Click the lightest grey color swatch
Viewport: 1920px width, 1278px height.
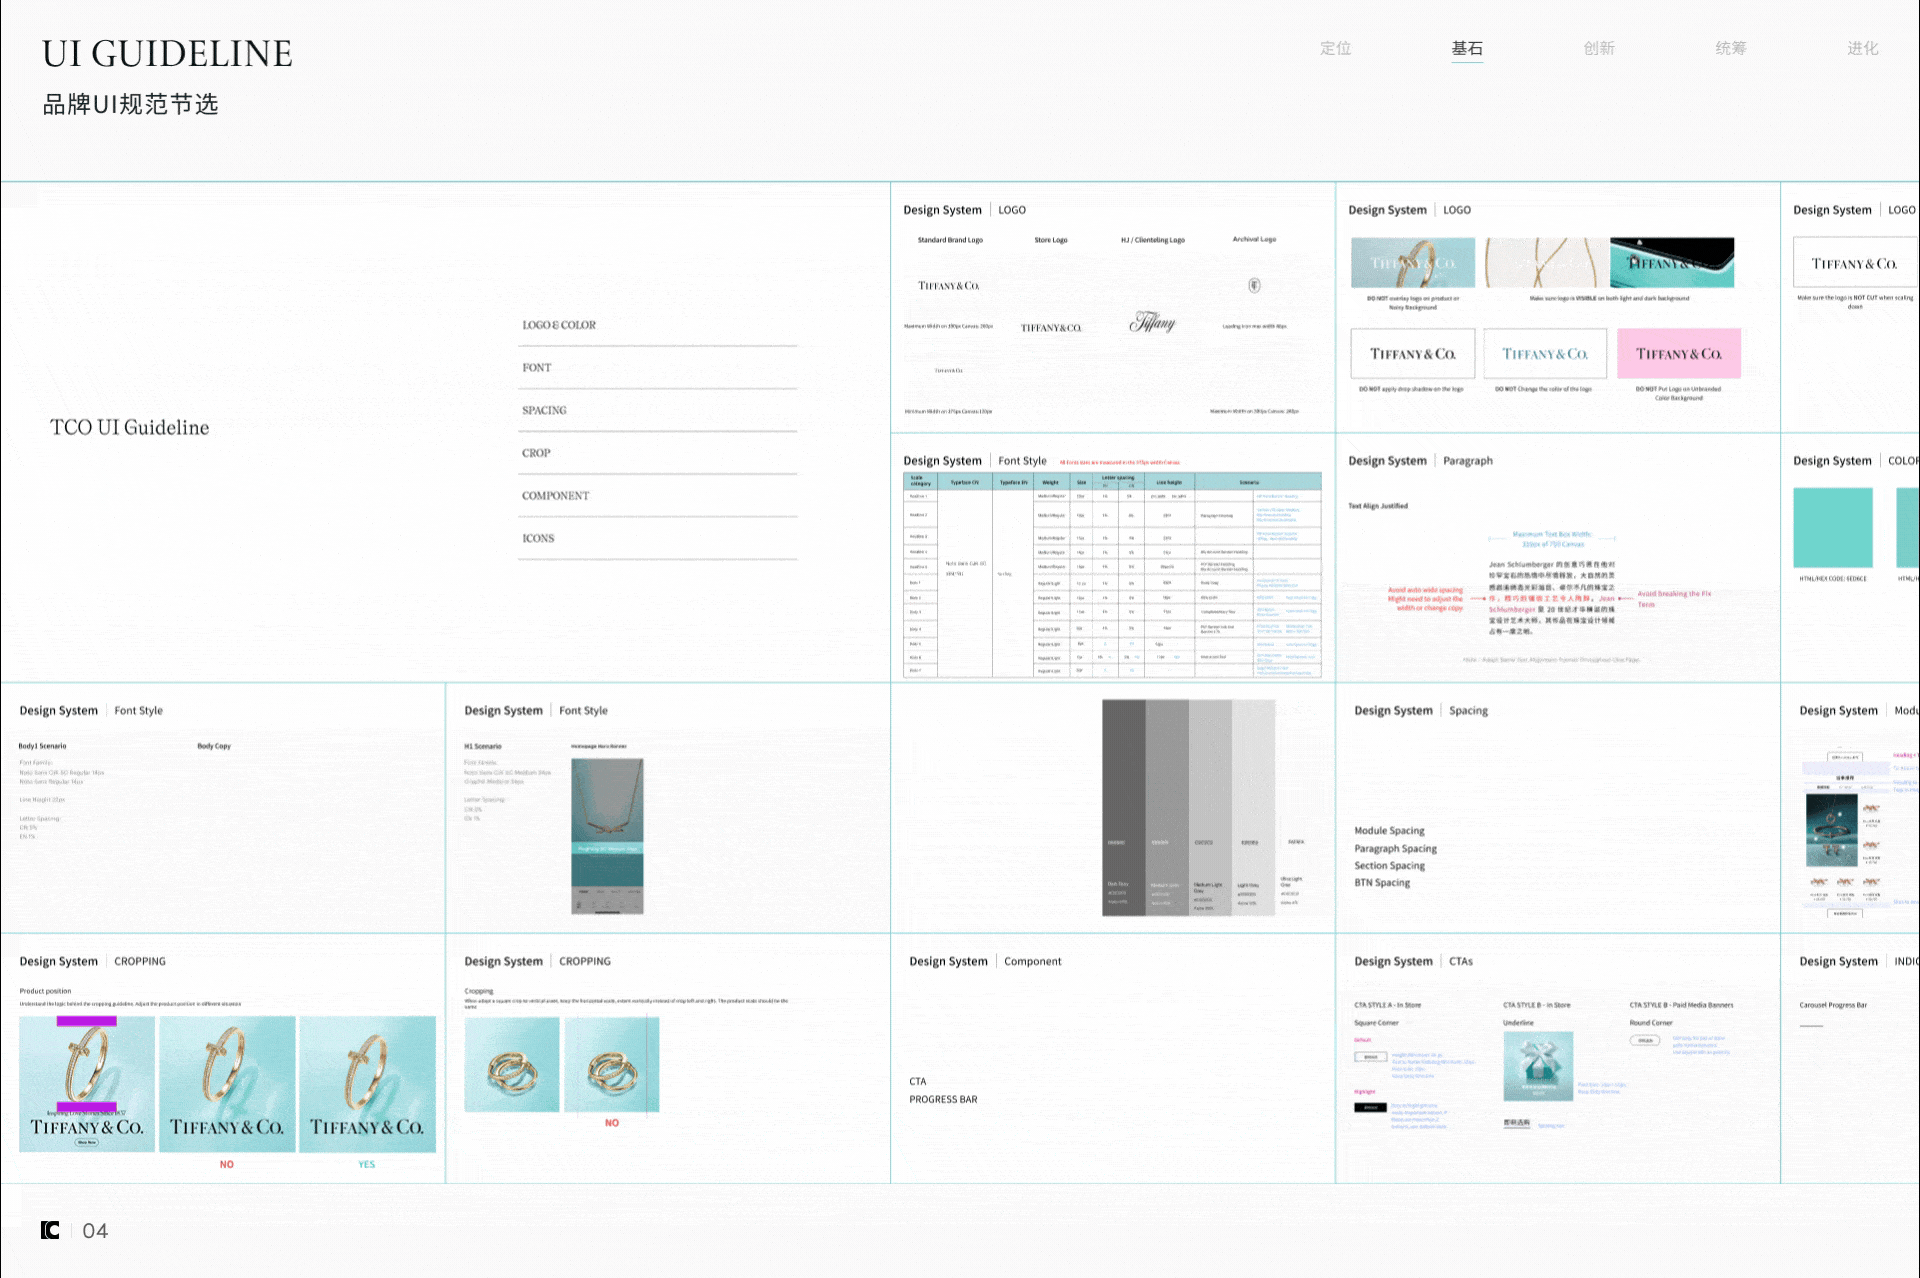point(1297,807)
